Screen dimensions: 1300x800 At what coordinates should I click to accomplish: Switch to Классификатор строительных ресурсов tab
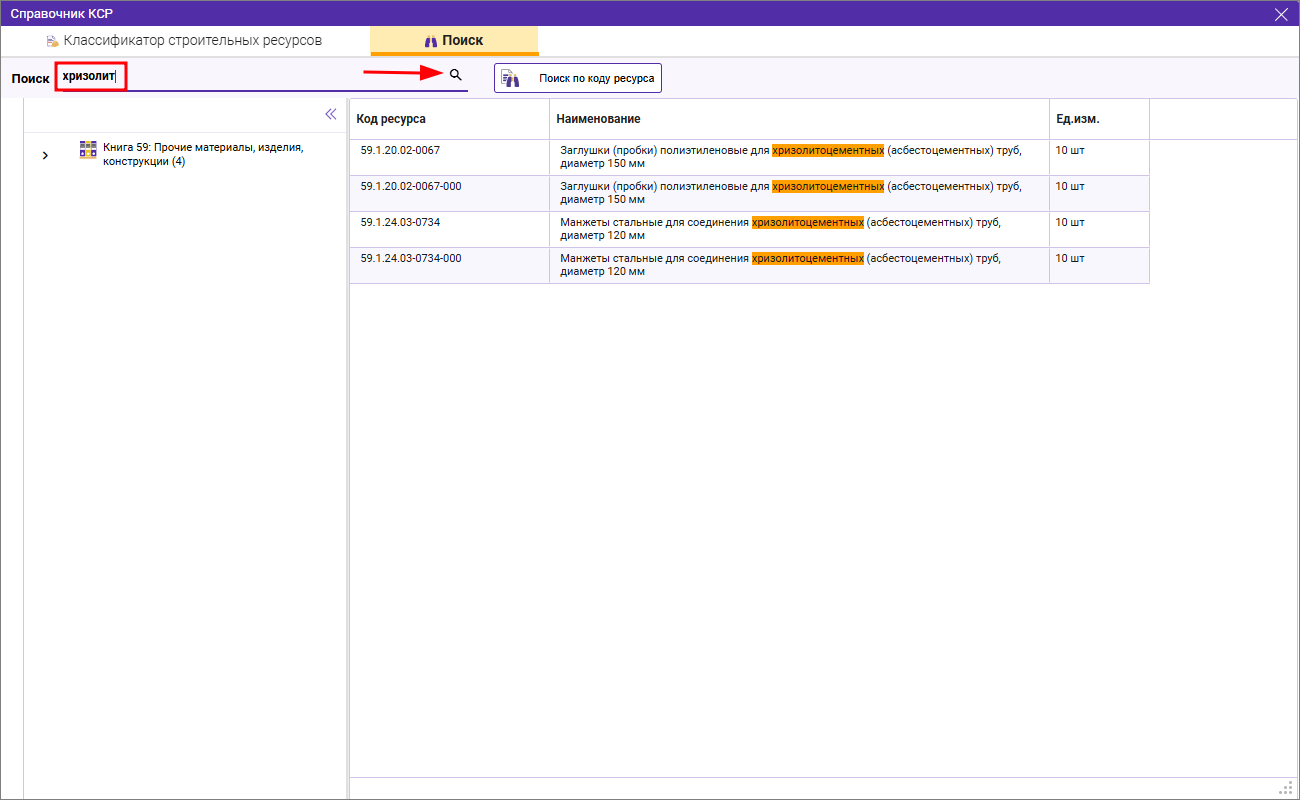coord(192,41)
